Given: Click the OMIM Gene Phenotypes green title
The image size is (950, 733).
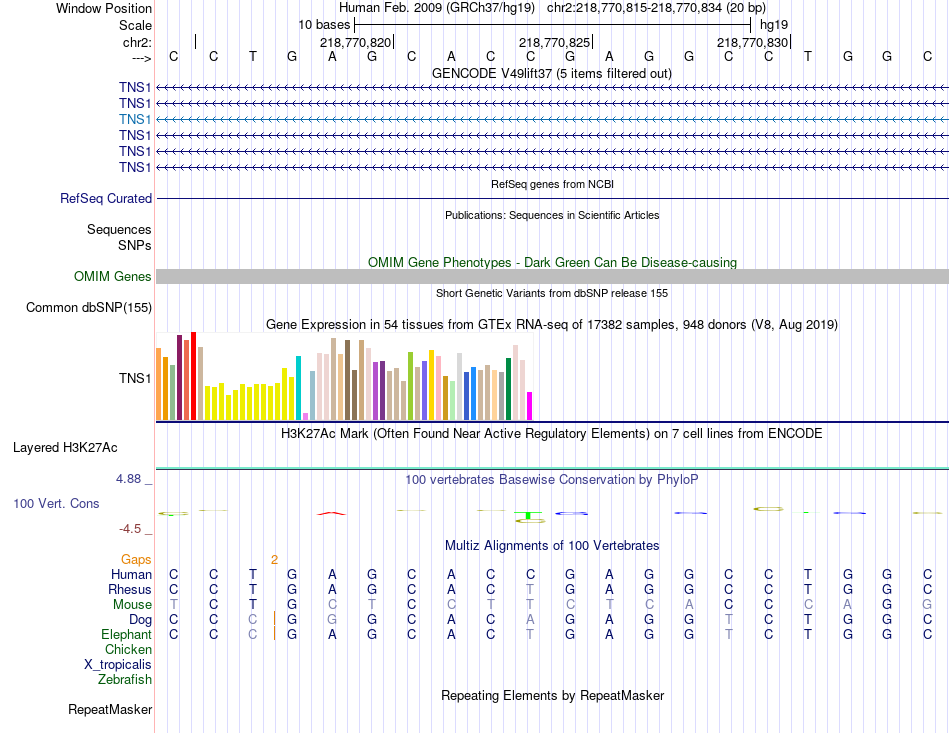Looking at the screenshot, I should (552, 262).
